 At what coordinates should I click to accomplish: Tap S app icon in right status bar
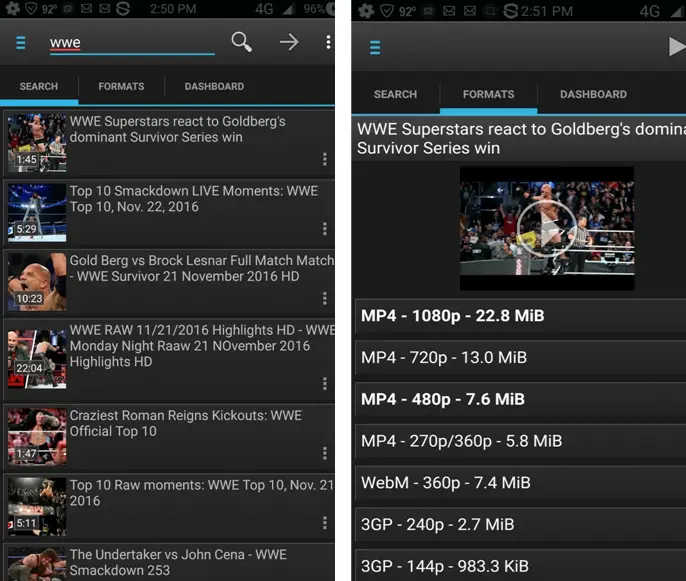coord(510,11)
